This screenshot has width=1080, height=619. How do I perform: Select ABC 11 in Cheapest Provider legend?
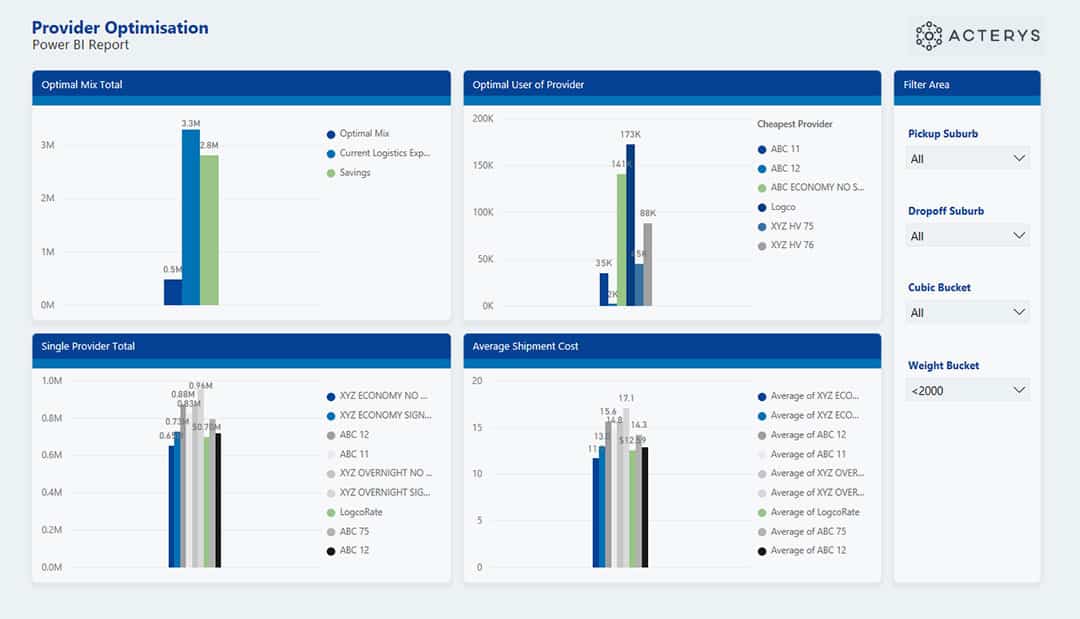point(785,149)
